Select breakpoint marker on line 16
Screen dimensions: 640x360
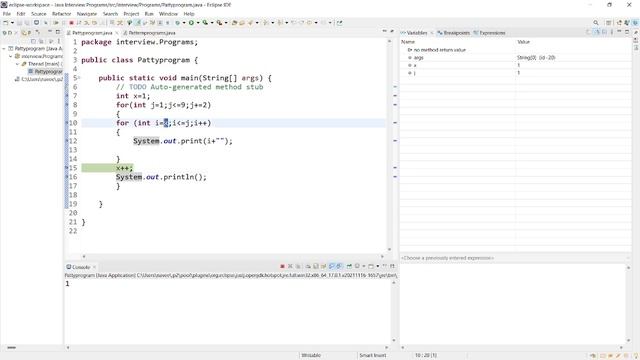67,177
